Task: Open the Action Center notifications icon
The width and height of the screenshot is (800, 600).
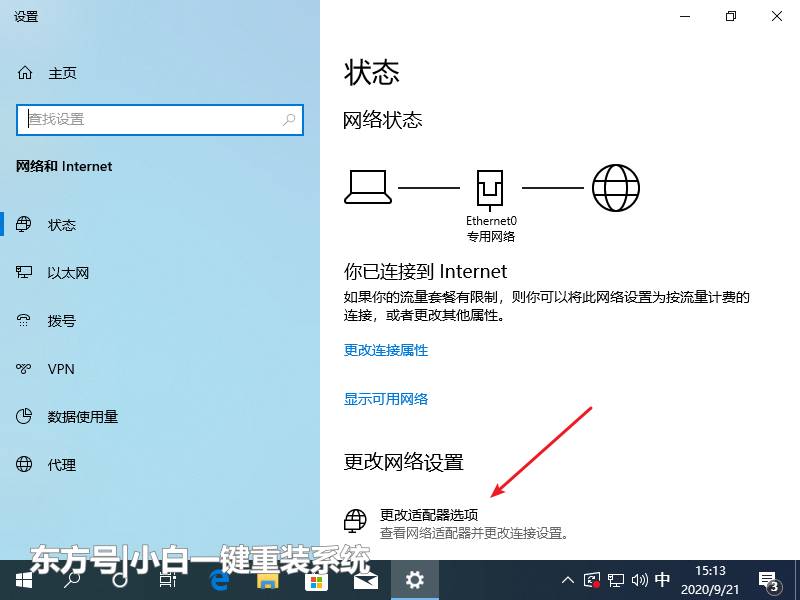Action: [x=769, y=581]
